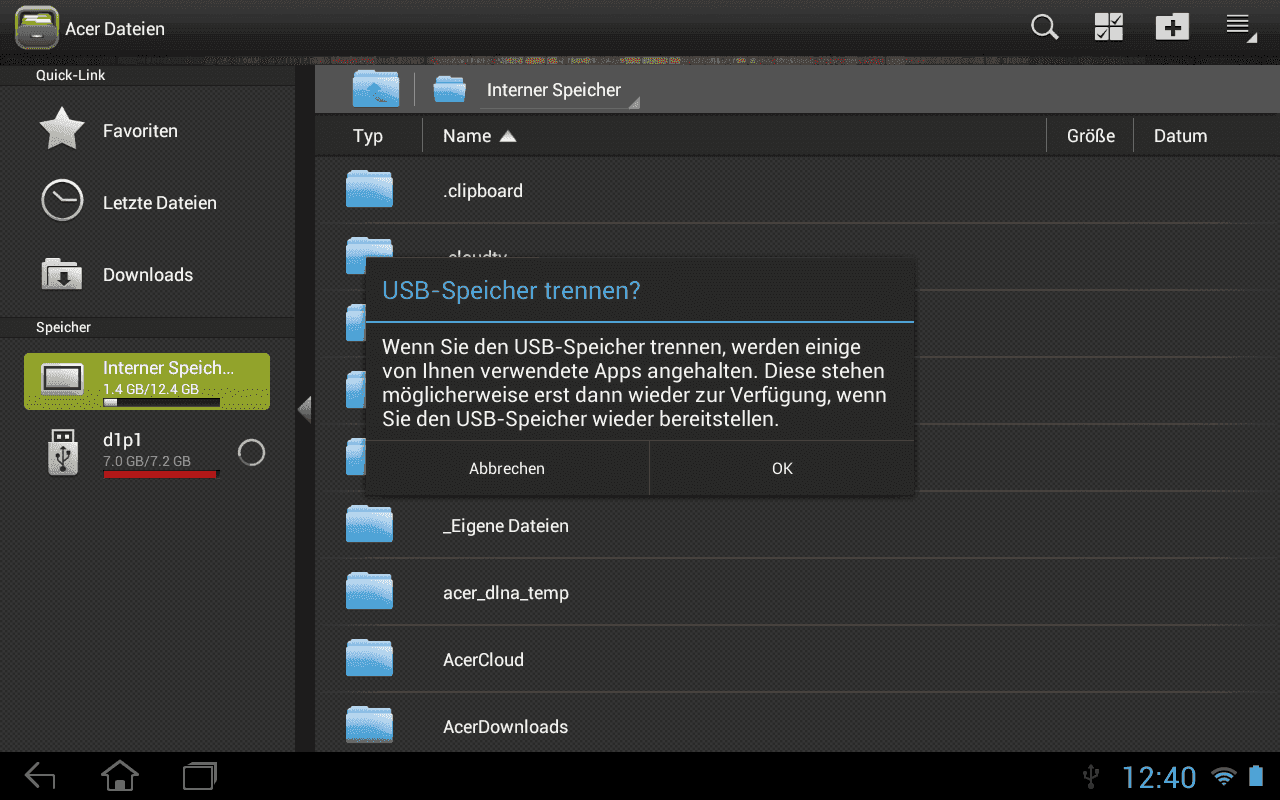
Task: Open Letzte Dateien quick link
Action: tap(147, 203)
